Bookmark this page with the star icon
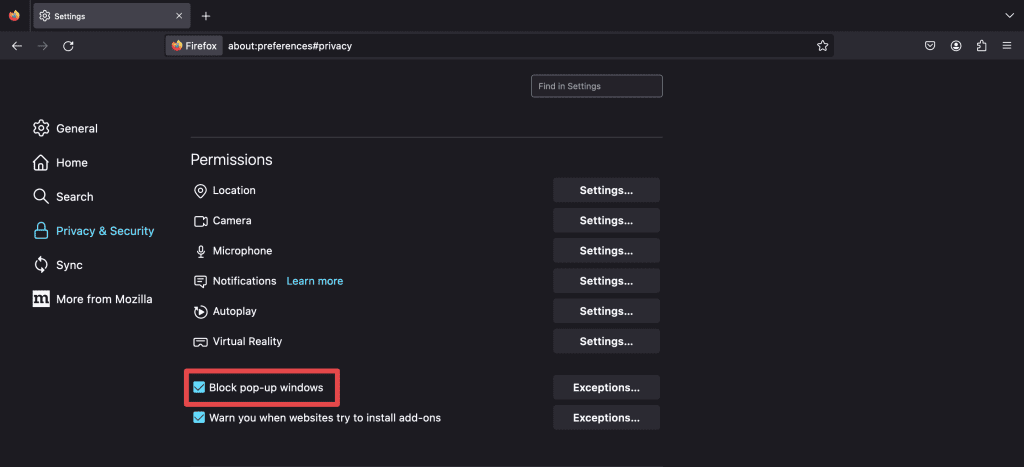1024x467 pixels. (x=822, y=46)
